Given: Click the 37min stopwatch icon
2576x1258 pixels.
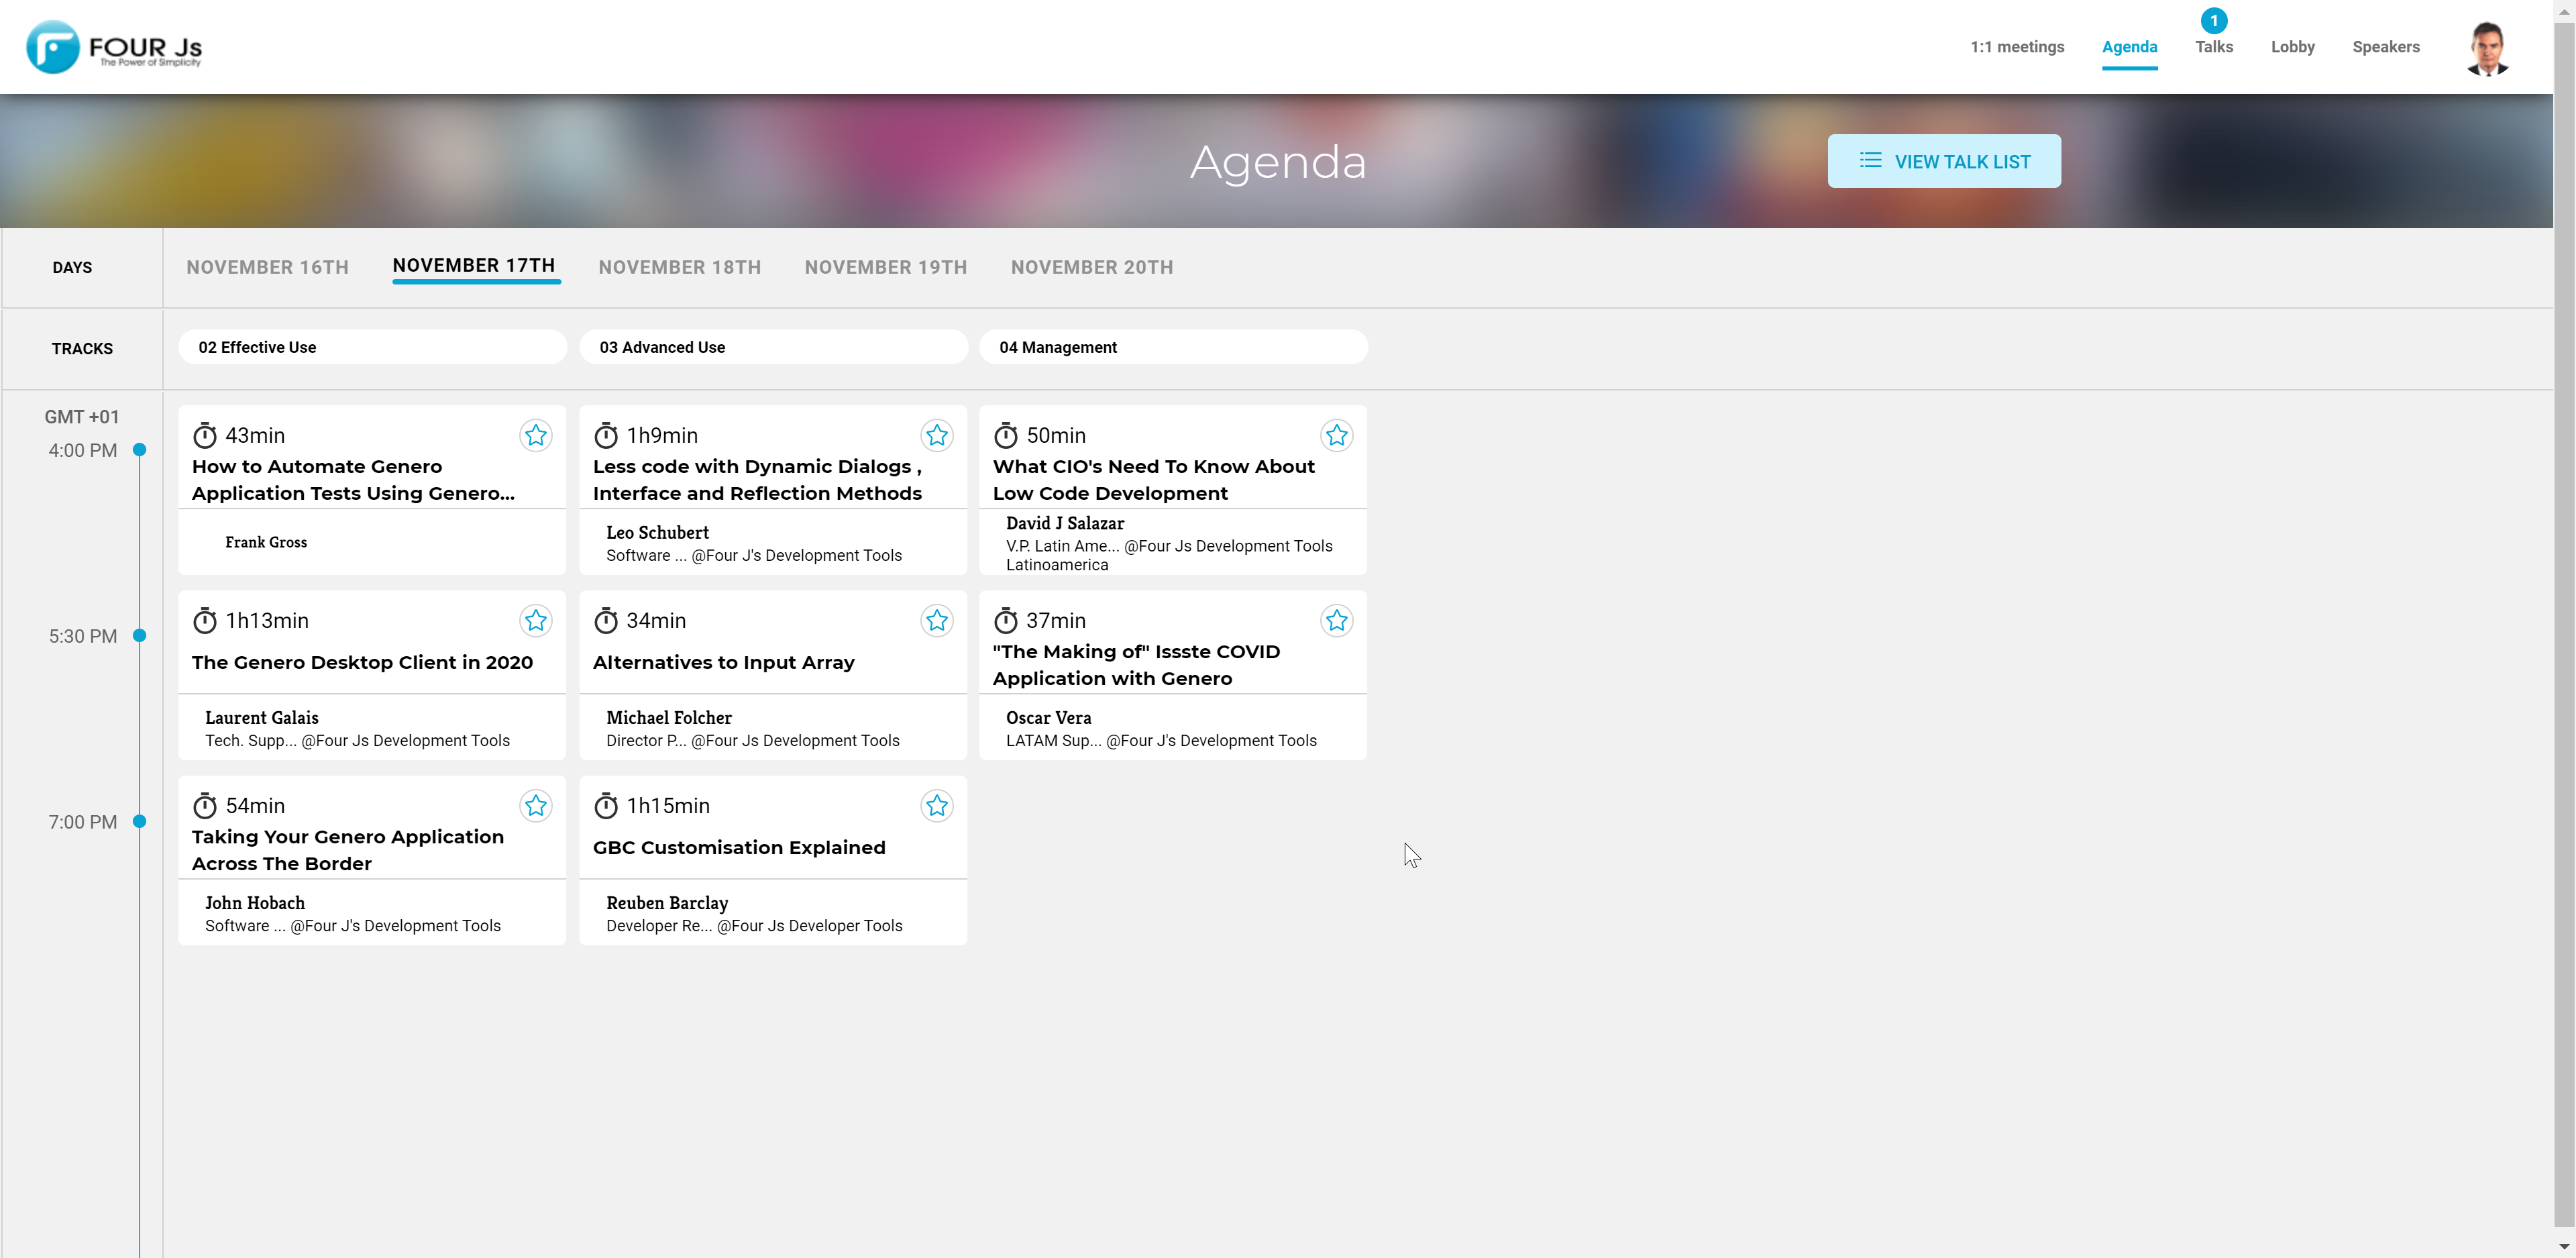Looking at the screenshot, I should tap(1006, 620).
